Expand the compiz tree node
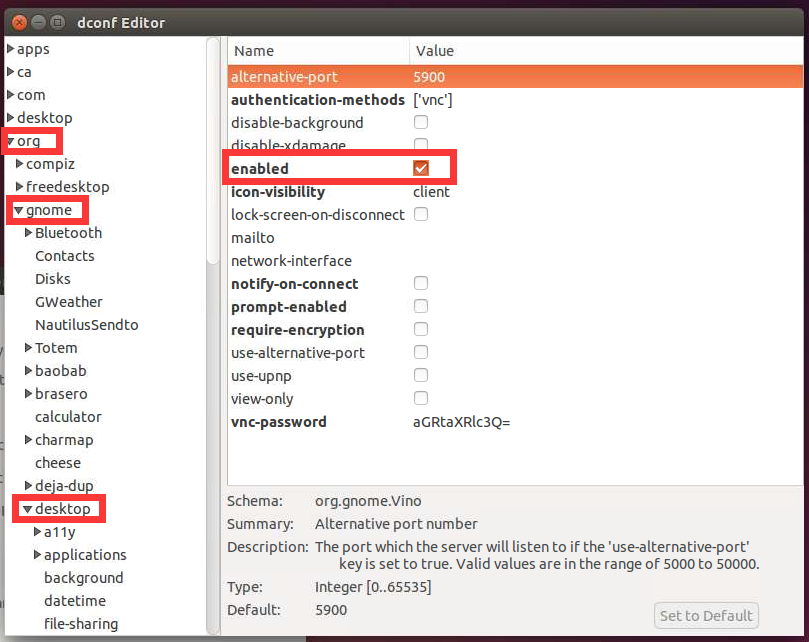This screenshot has width=809, height=642. coord(20,164)
